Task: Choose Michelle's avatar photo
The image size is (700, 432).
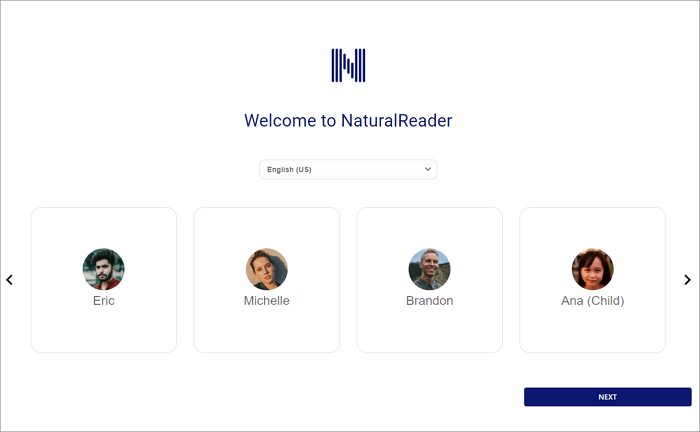Action: point(267,269)
